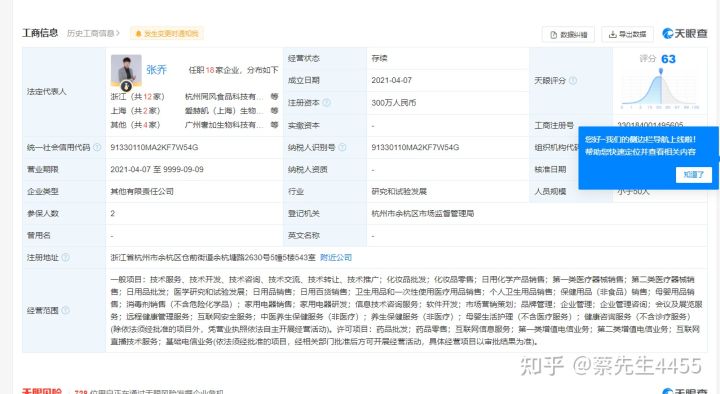Open the help icon beside 经营范围
Image resolution: width=720 pixels, height=394 pixels.
pos(66,310)
